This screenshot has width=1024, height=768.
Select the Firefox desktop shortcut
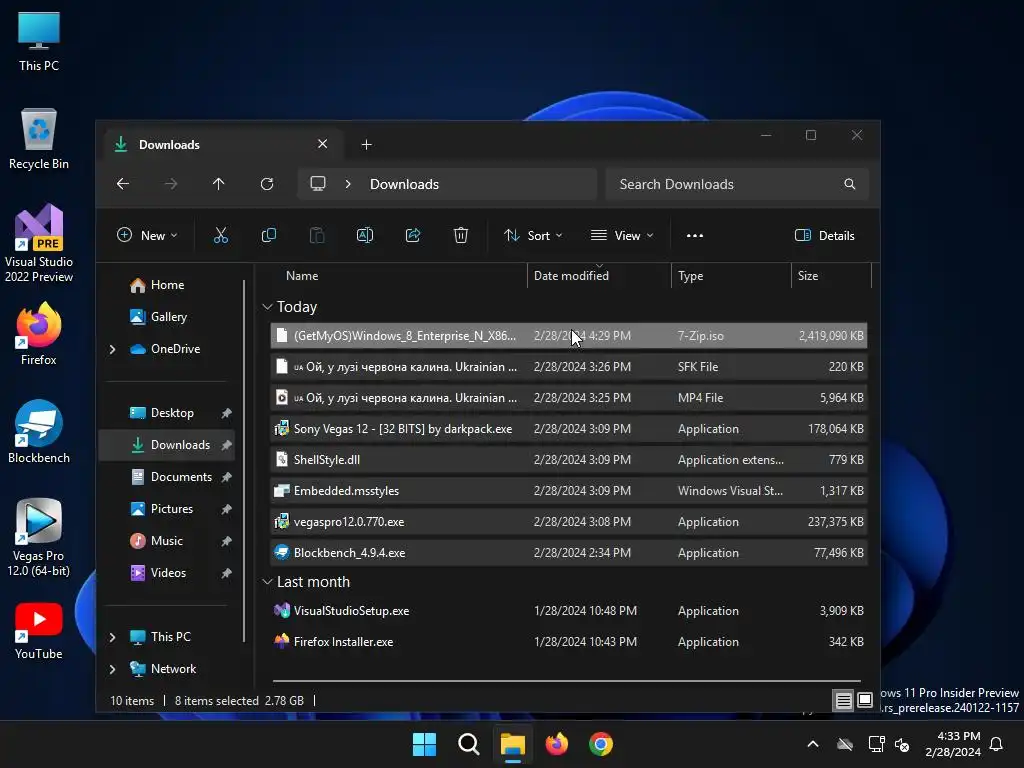pos(39,334)
